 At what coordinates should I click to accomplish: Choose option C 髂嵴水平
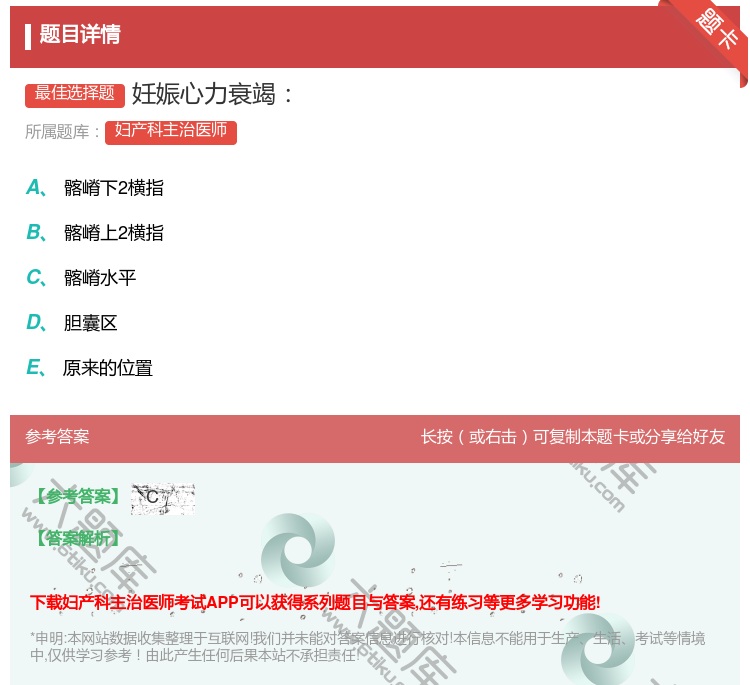click(81, 277)
